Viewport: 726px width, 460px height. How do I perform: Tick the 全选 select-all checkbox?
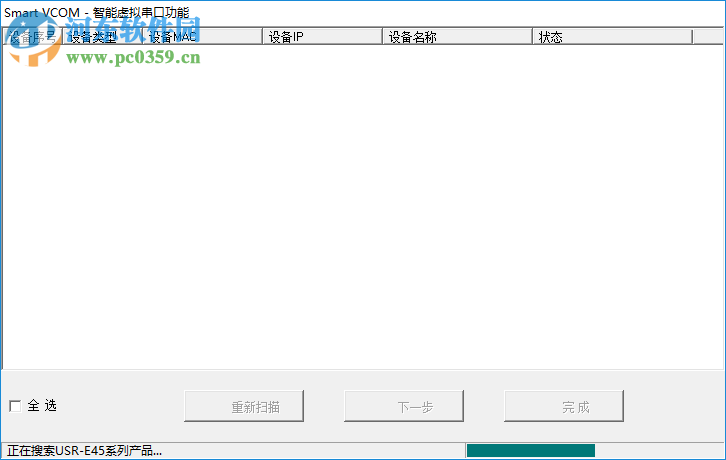coord(15,406)
